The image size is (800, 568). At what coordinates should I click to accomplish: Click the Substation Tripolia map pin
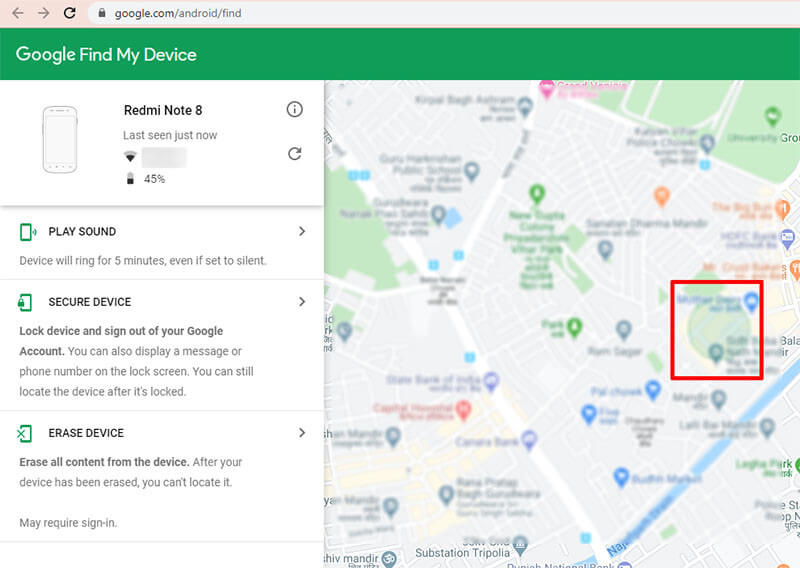click(520, 545)
